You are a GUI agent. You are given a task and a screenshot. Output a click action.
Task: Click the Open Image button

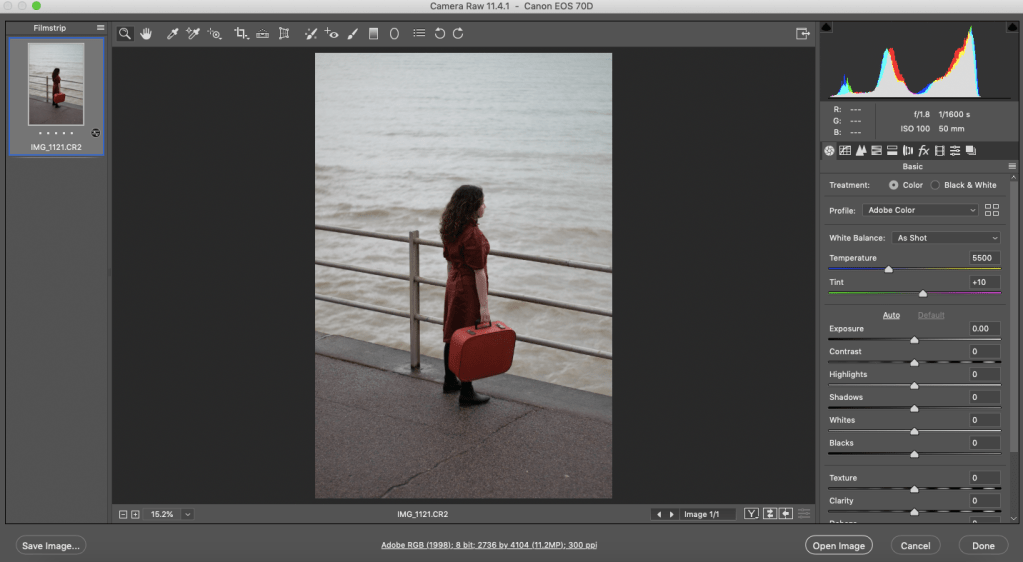(838, 545)
